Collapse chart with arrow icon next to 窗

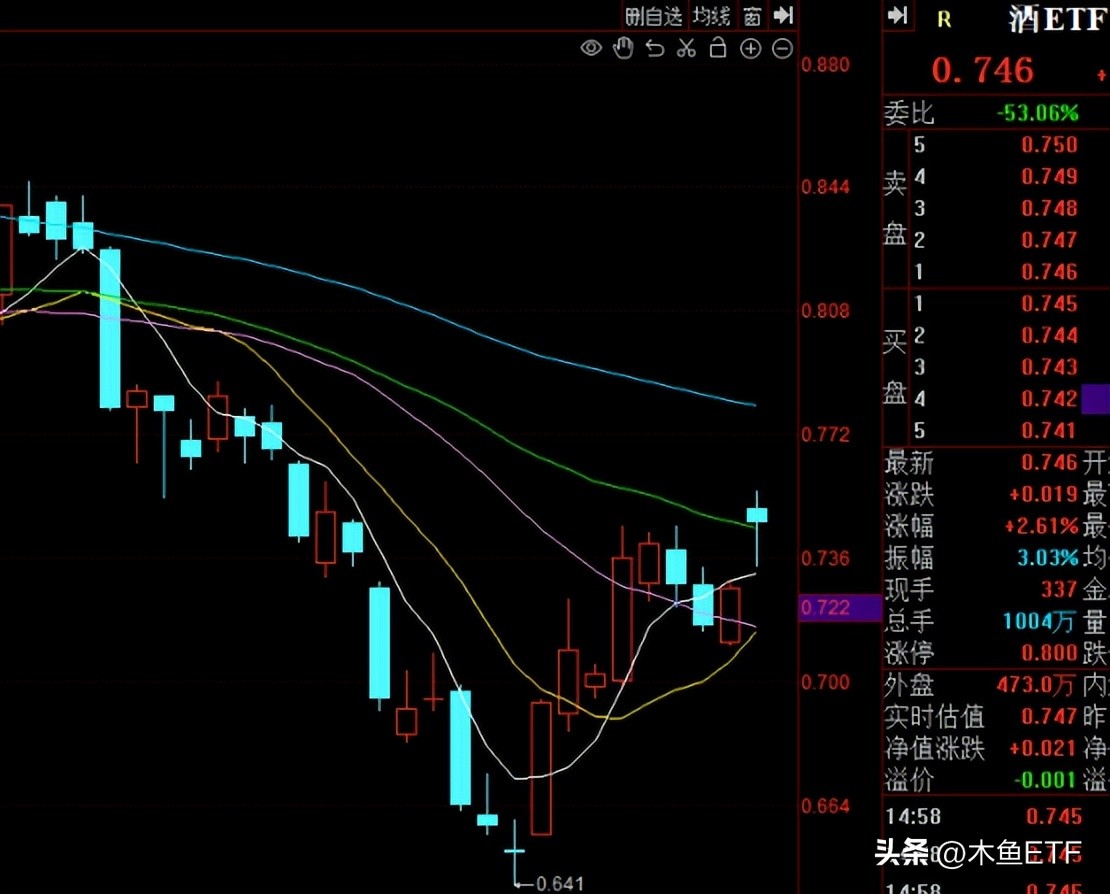(x=783, y=16)
